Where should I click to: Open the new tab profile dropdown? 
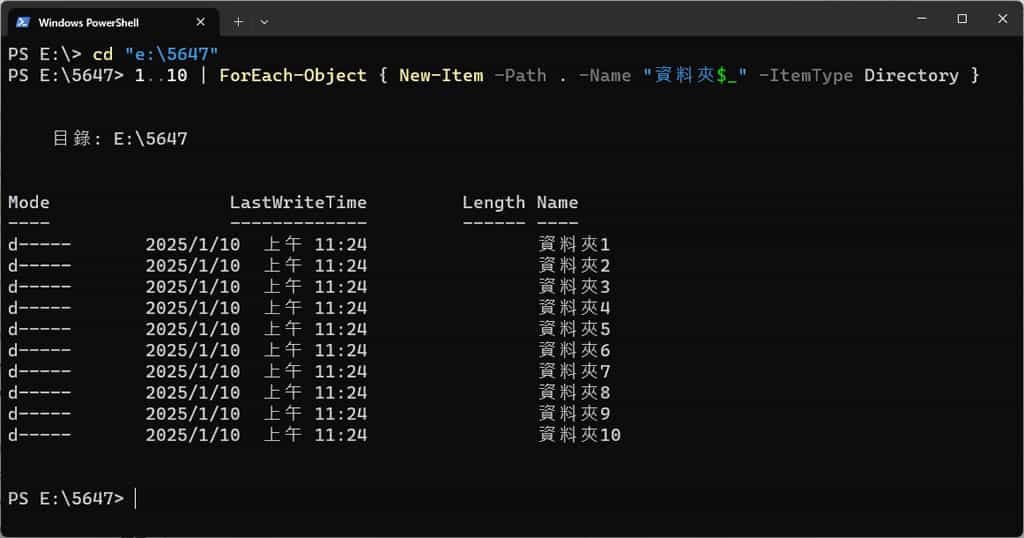pyautogui.click(x=264, y=22)
